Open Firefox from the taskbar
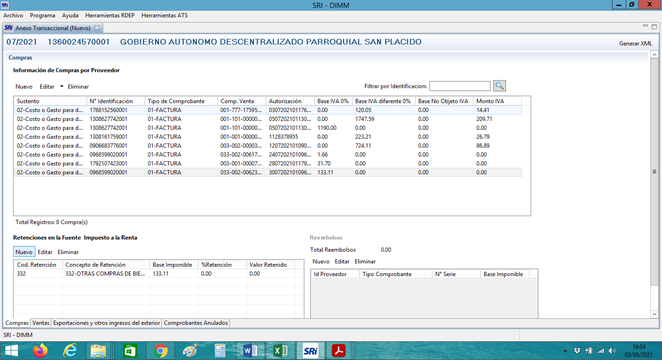662x360 pixels. [40, 351]
